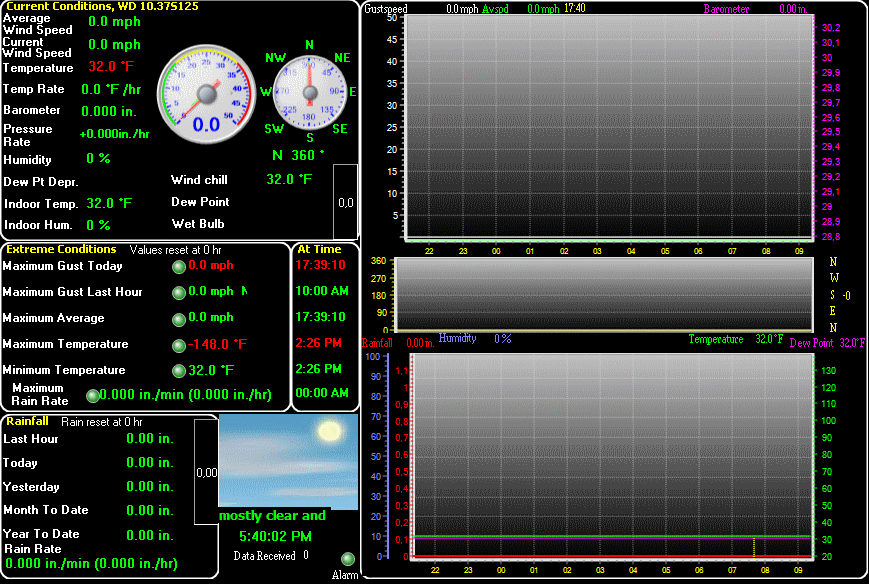Click the Barometer label above the graph

pyautogui.click(x=726, y=9)
